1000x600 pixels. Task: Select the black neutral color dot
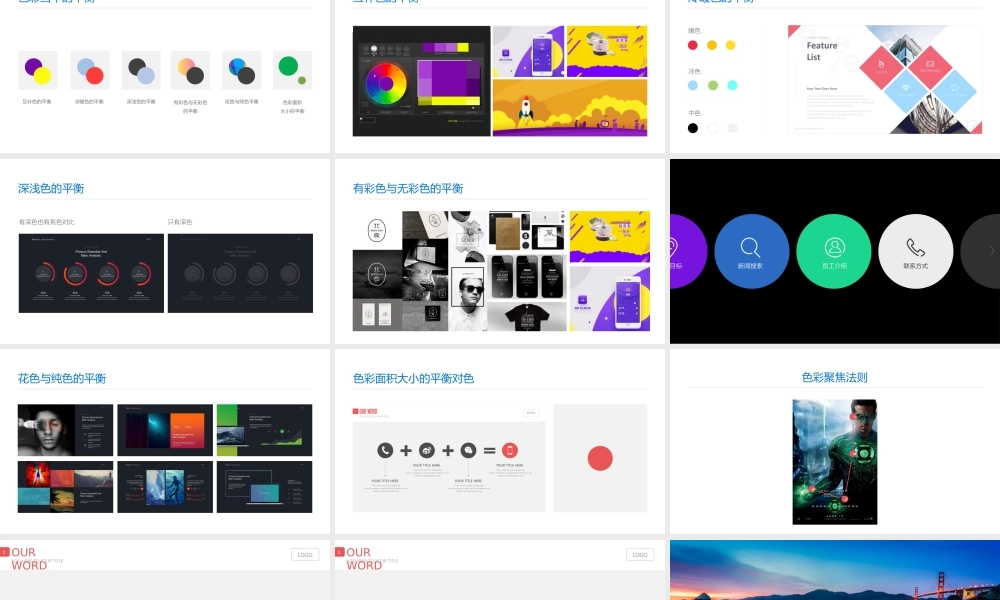[x=693, y=128]
